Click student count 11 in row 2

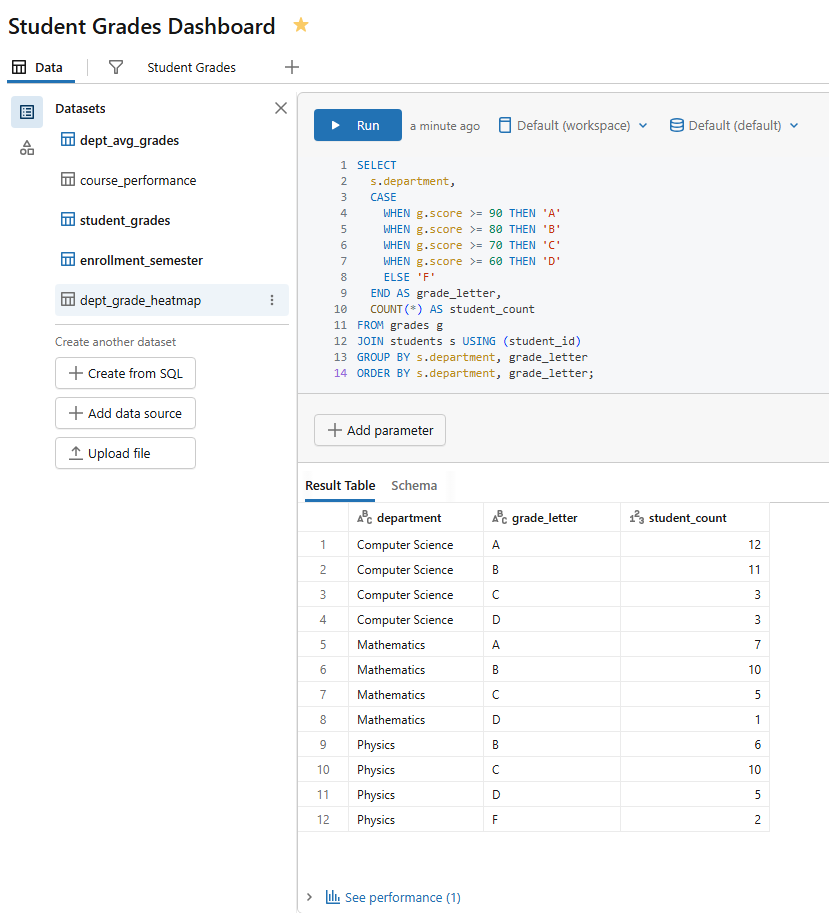click(x=695, y=569)
